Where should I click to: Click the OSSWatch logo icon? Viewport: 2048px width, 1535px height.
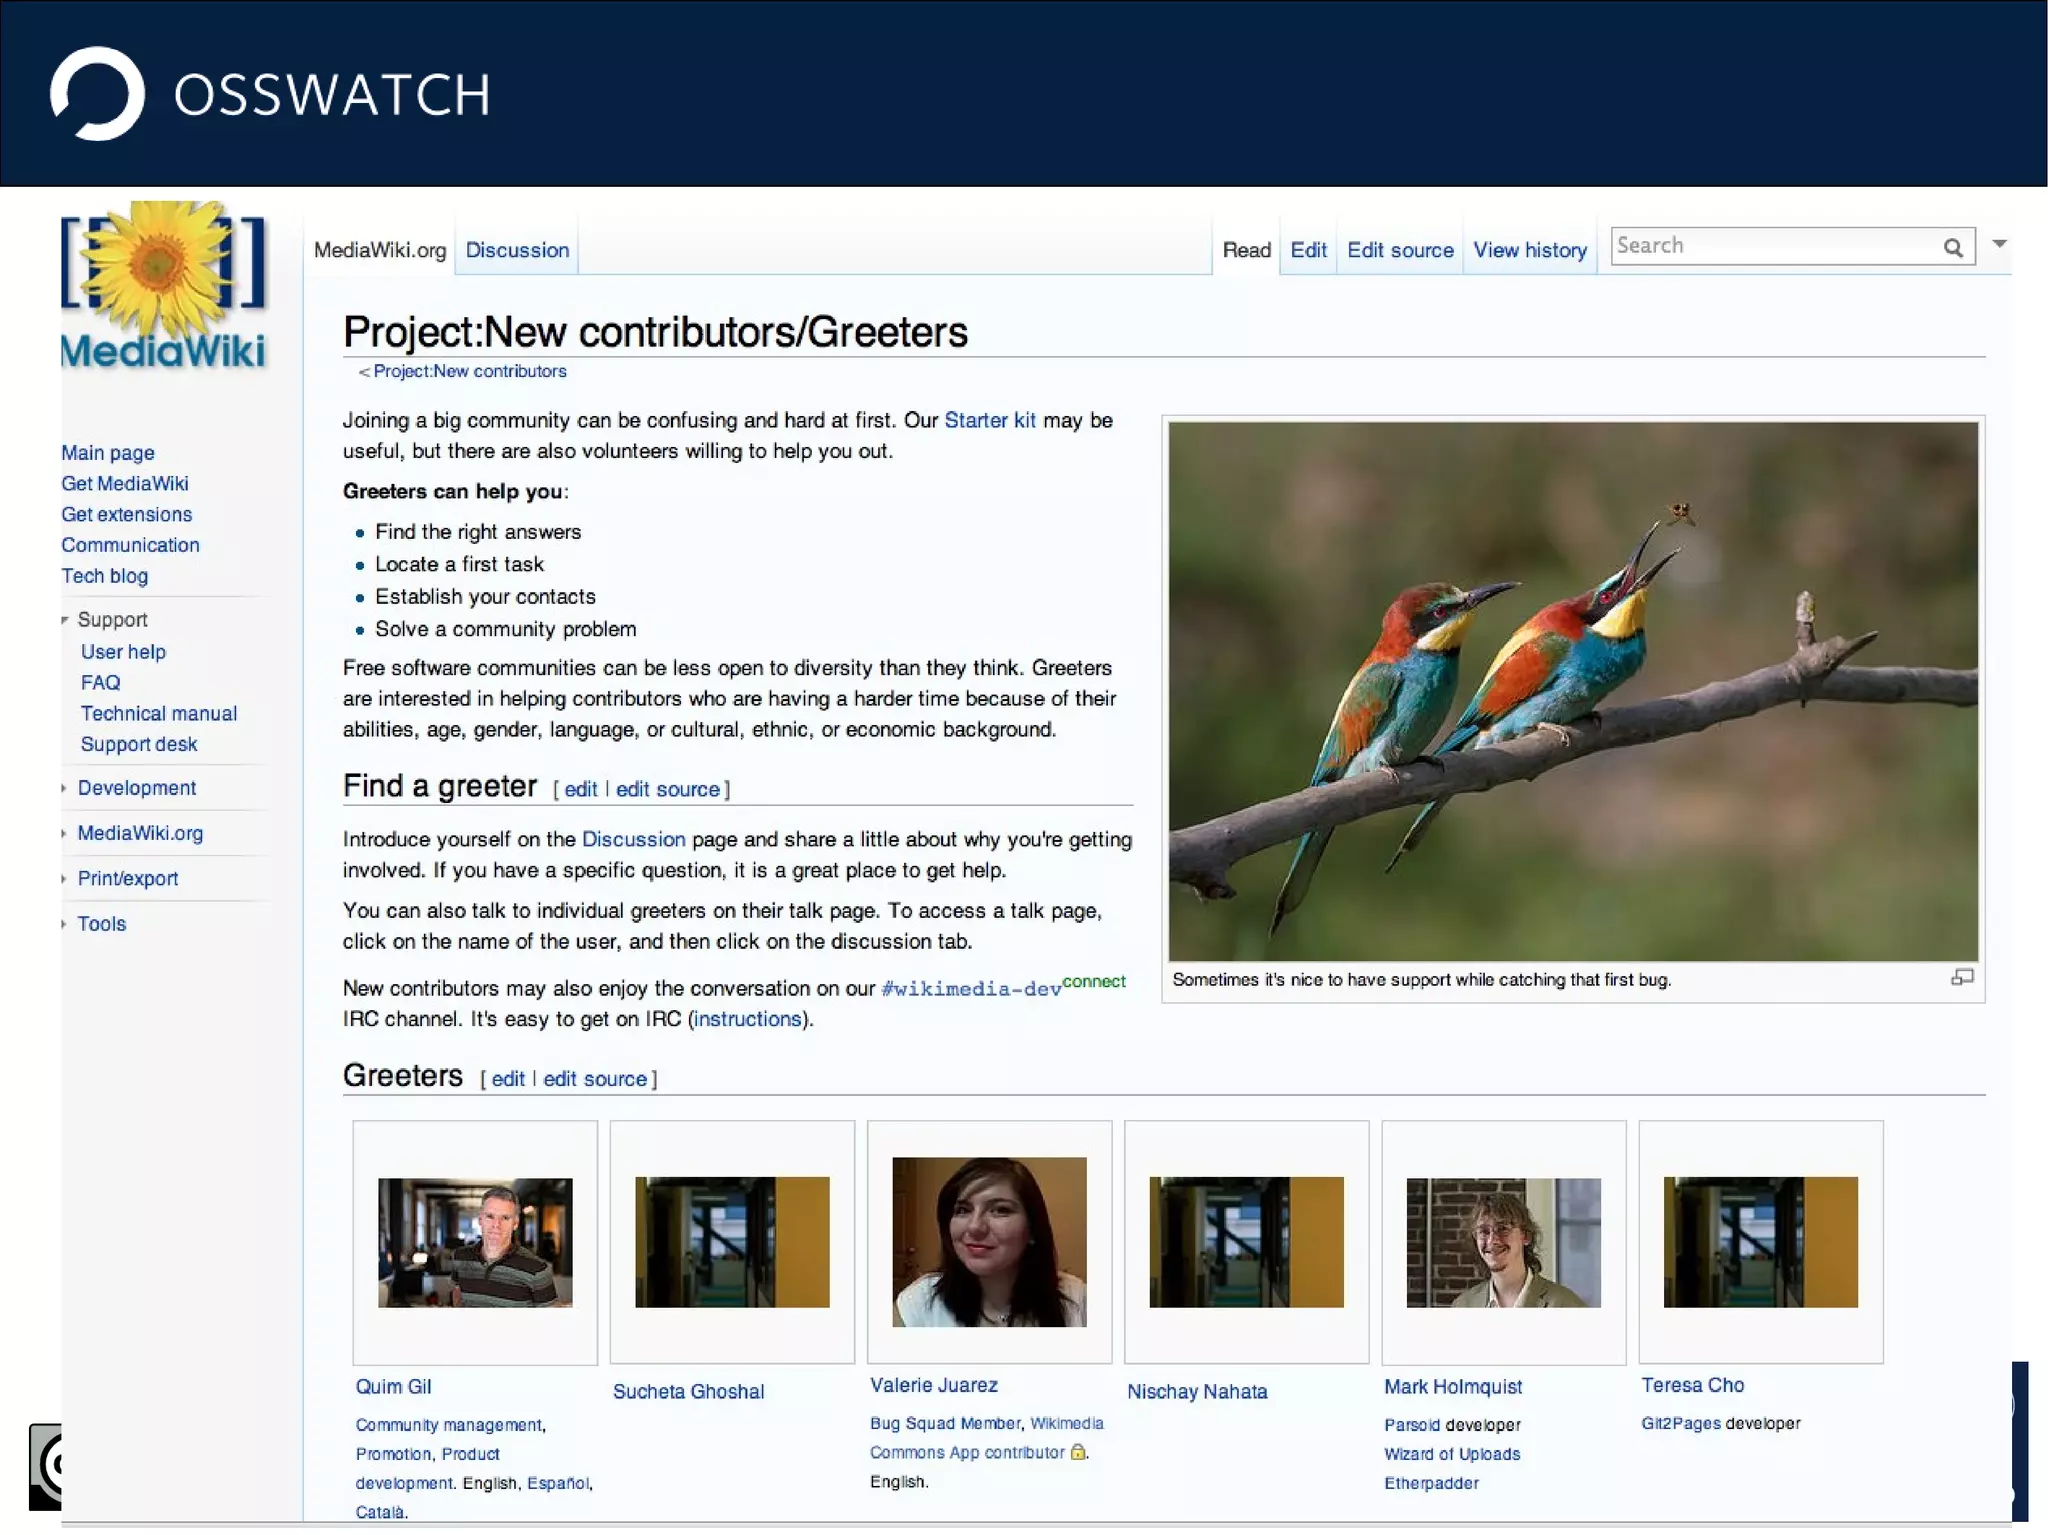click(97, 93)
